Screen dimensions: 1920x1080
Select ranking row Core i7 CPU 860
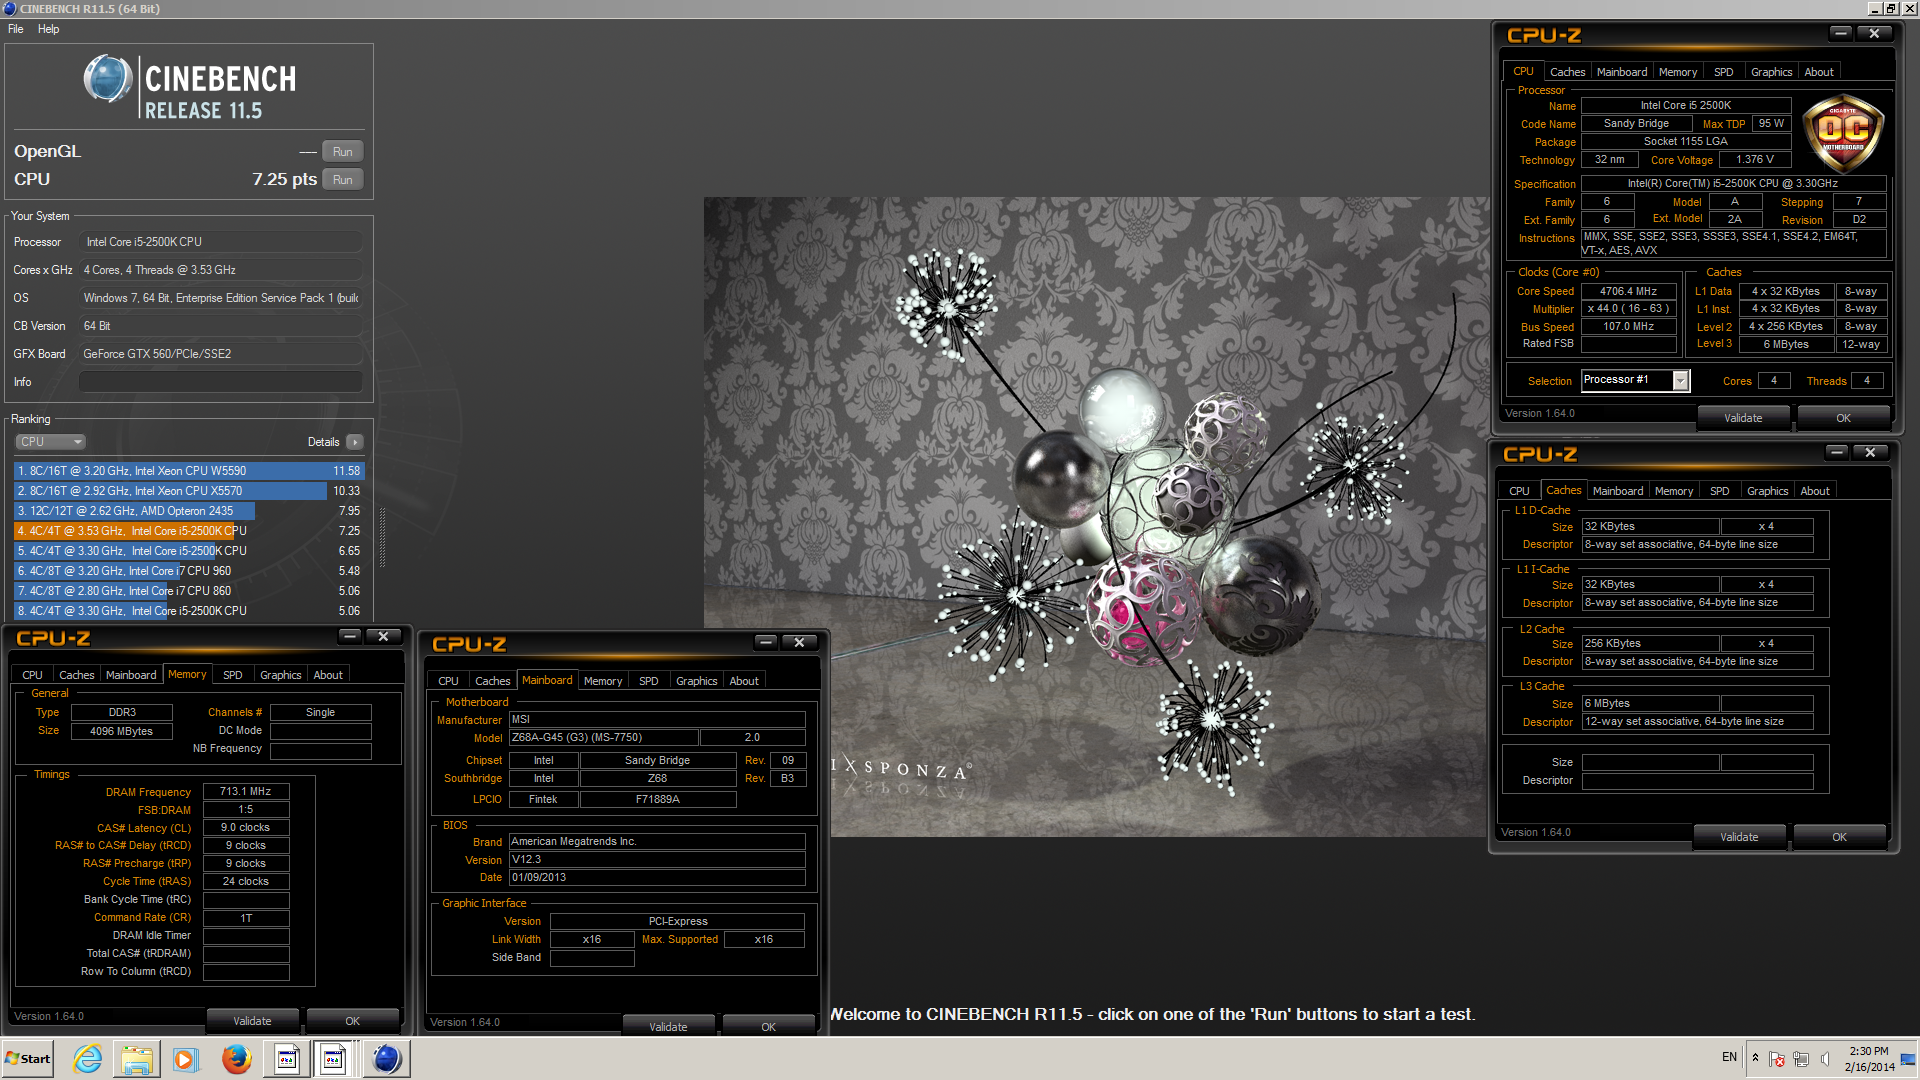(x=189, y=591)
